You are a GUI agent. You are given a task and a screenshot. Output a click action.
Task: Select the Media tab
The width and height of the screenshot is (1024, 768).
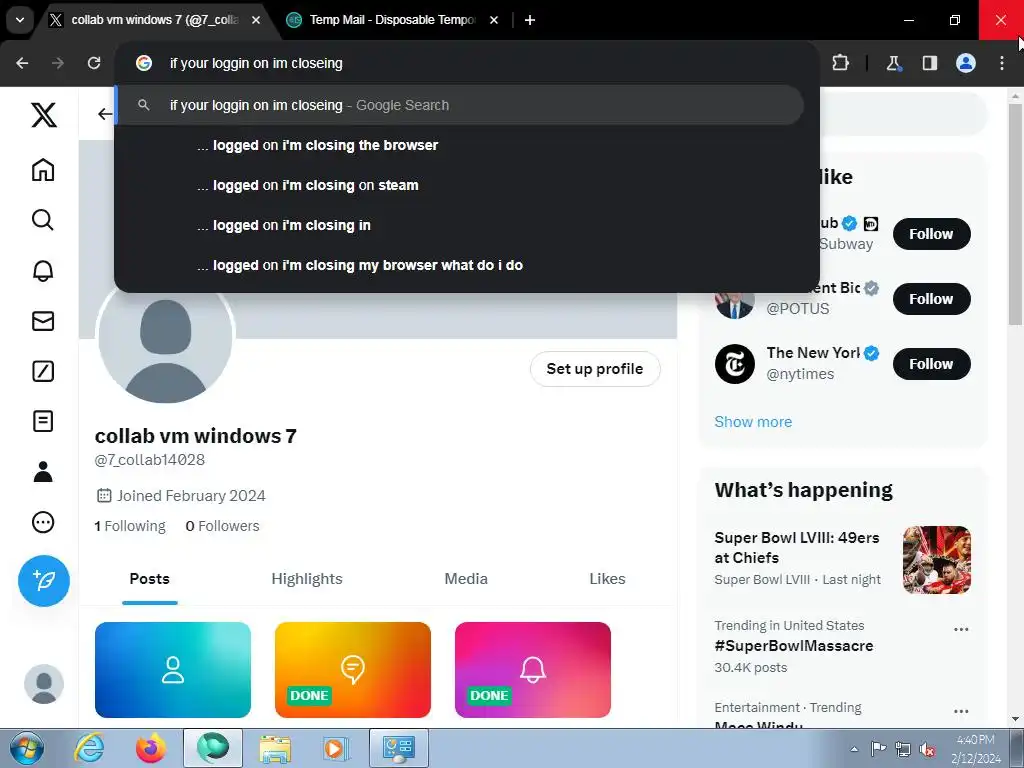click(x=466, y=579)
